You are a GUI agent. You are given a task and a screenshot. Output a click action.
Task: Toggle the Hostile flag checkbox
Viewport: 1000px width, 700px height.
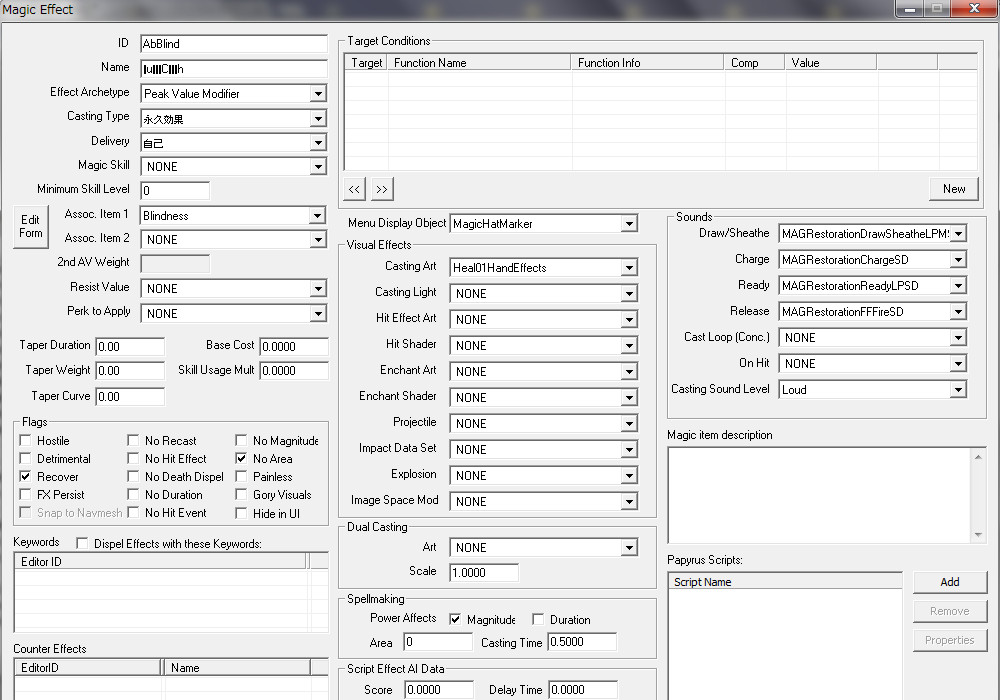click(26, 441)
